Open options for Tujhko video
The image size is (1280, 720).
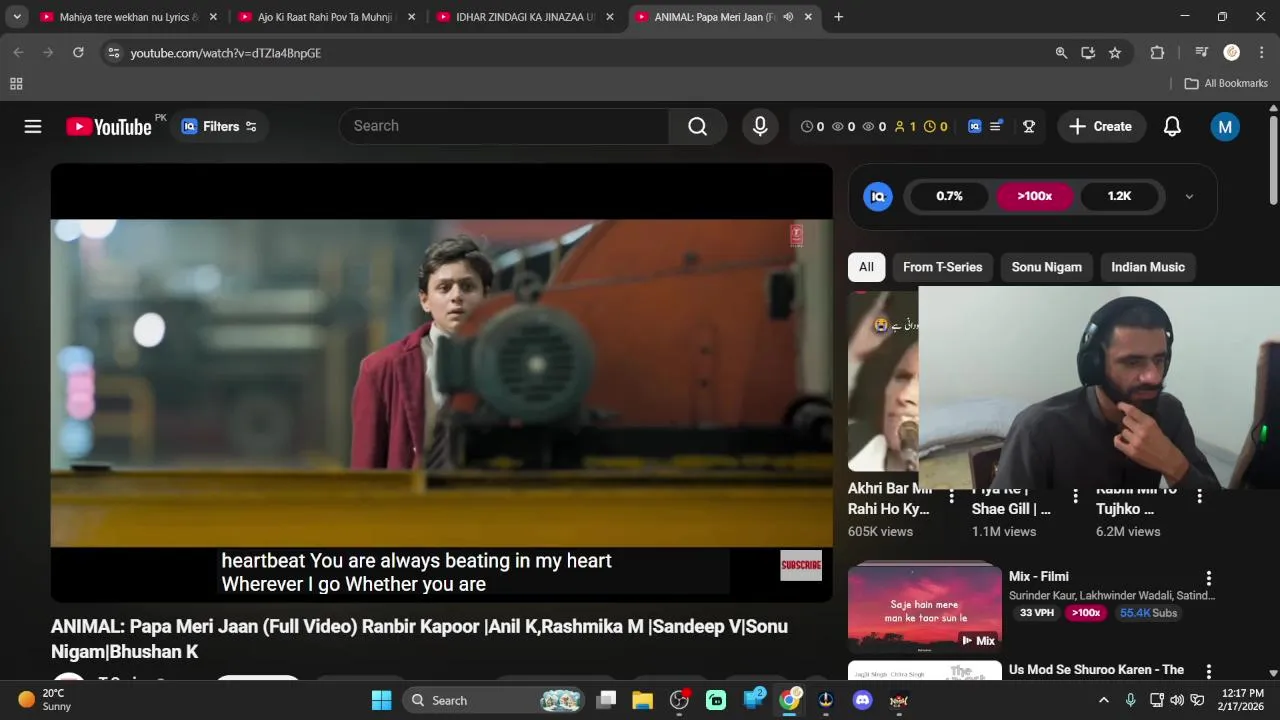click(x=1199, y=497)
